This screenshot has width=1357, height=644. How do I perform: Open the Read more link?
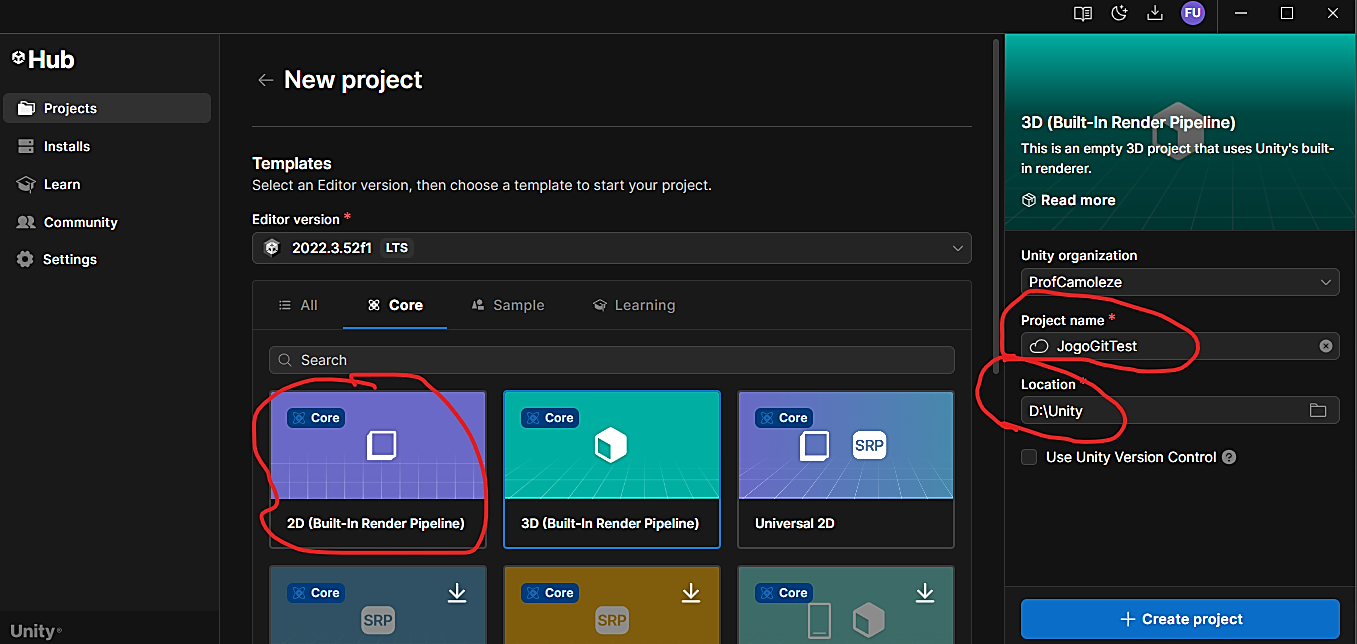(1068, 200)
